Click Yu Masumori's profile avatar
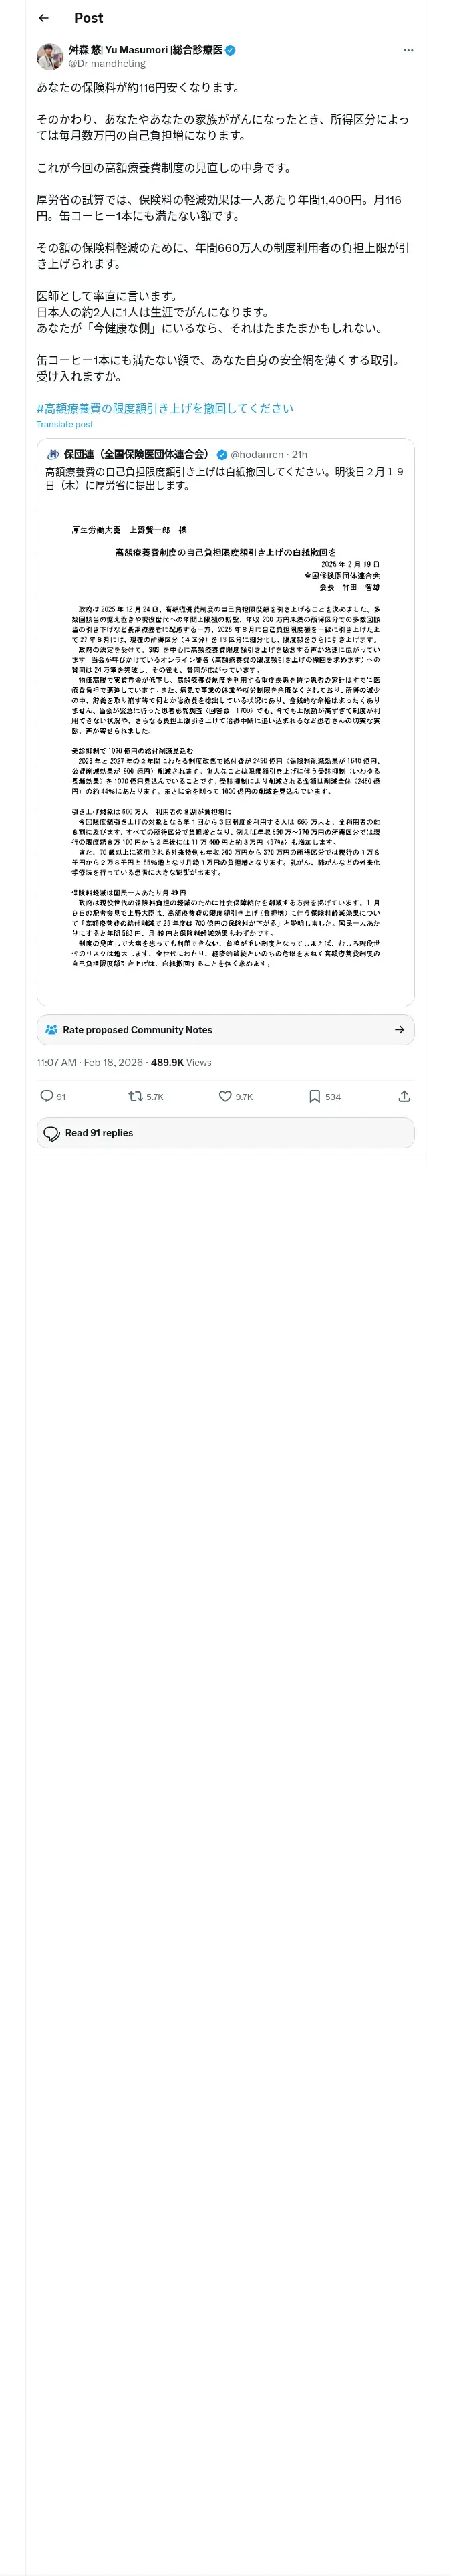 coord(50,56)
